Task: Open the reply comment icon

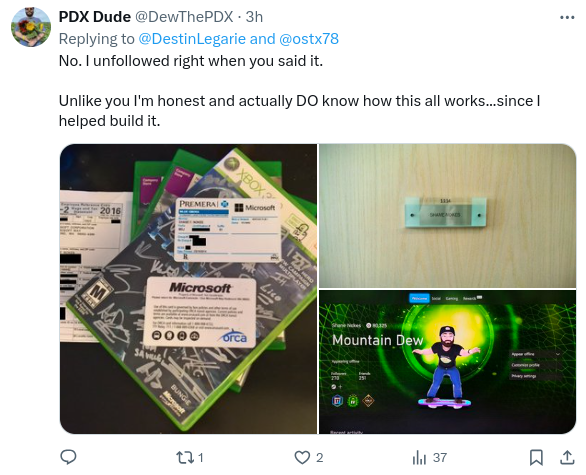Action: click(x=68, y=457)
